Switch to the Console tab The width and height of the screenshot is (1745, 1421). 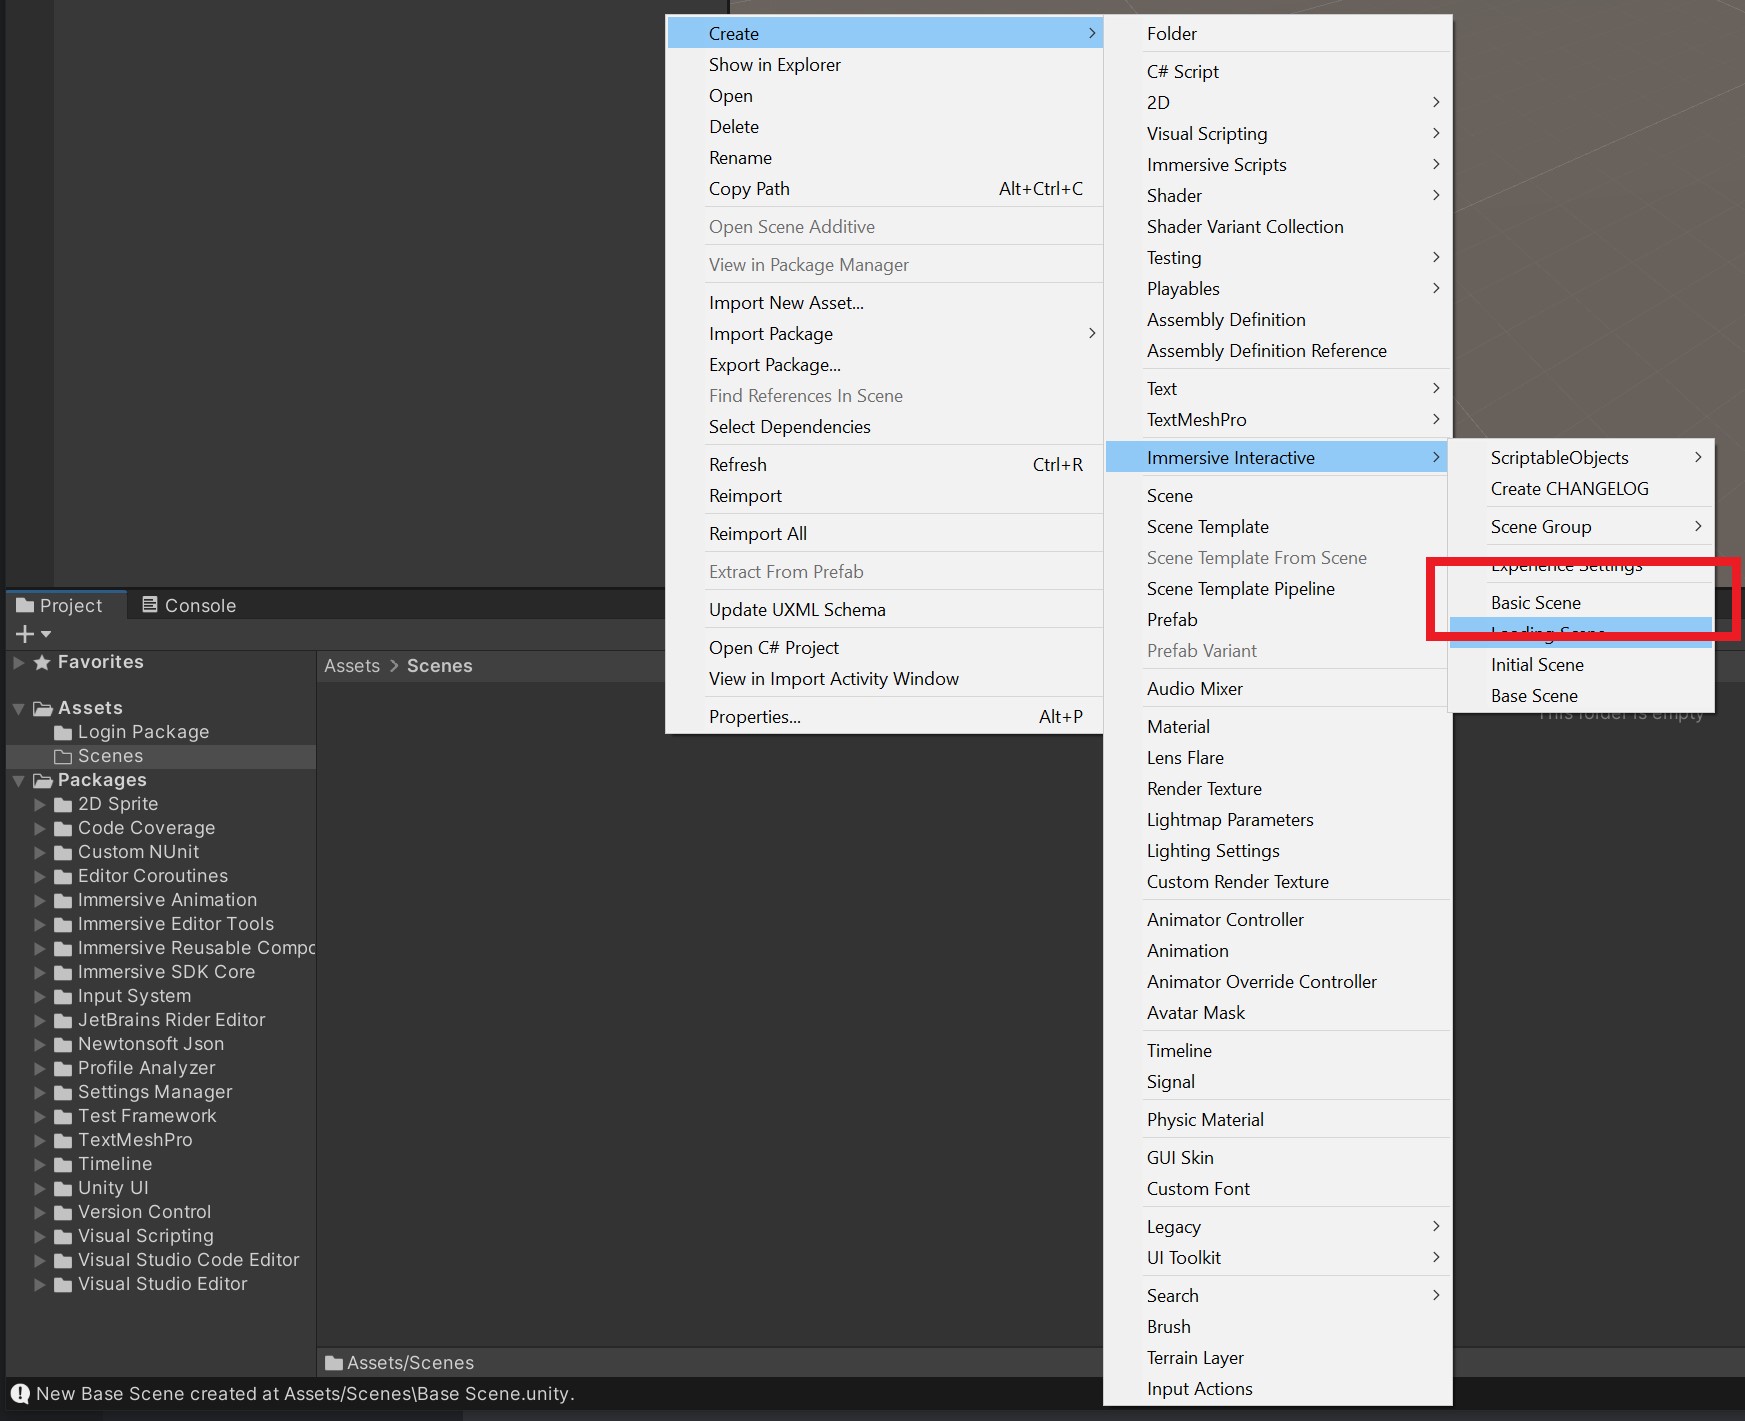coord(189,605)
